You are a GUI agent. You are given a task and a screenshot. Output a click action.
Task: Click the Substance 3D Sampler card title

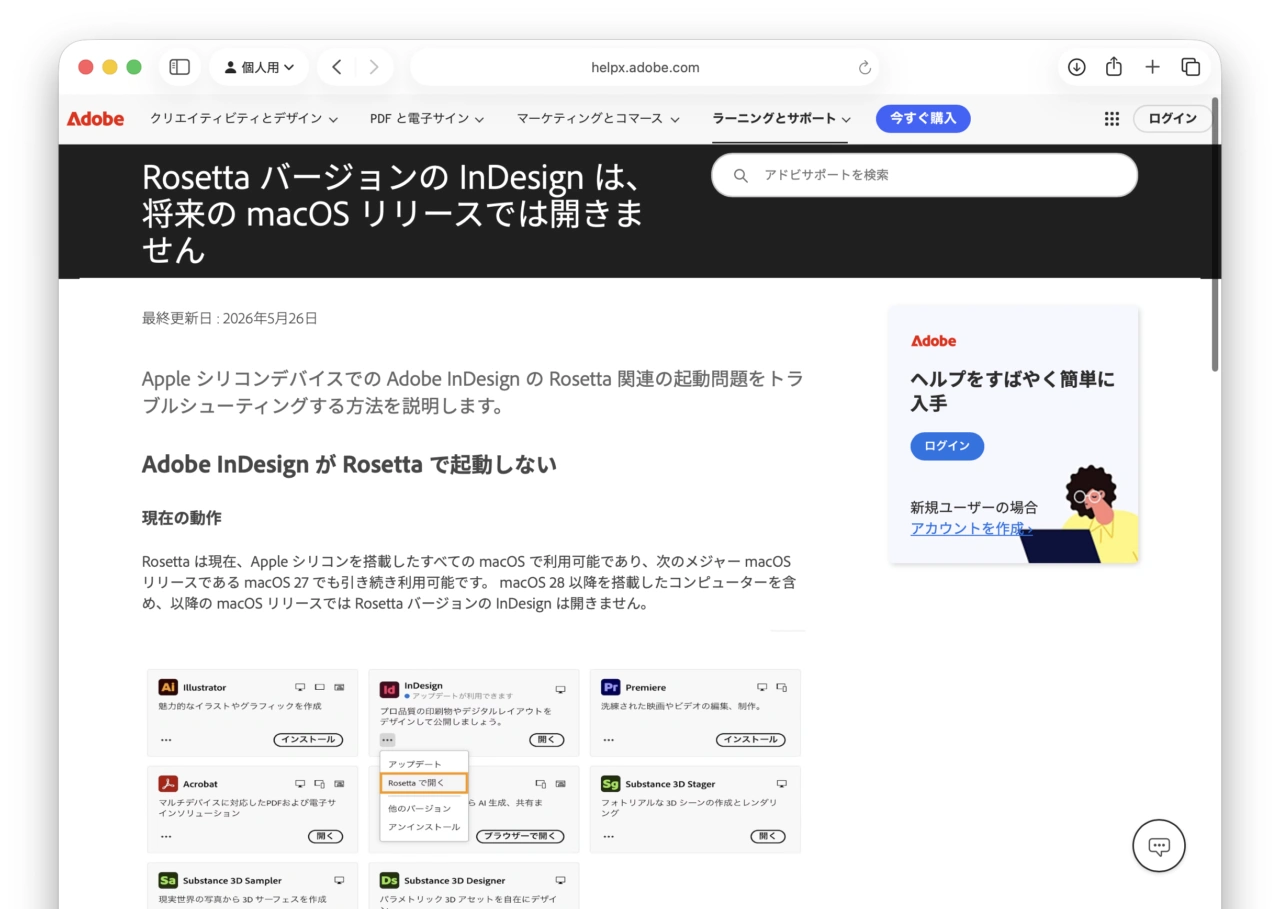coord(232,880)
